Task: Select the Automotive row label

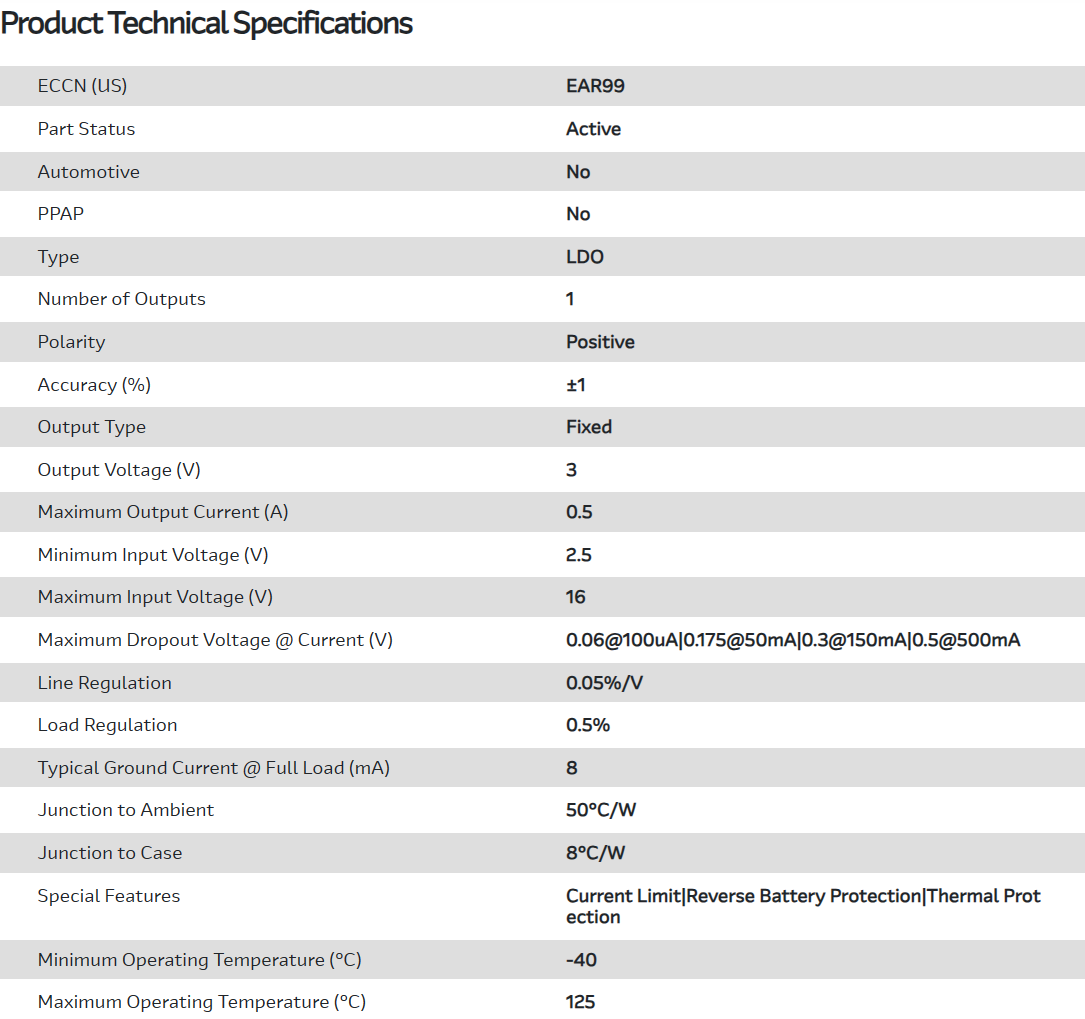Action: tap(88, 172)
